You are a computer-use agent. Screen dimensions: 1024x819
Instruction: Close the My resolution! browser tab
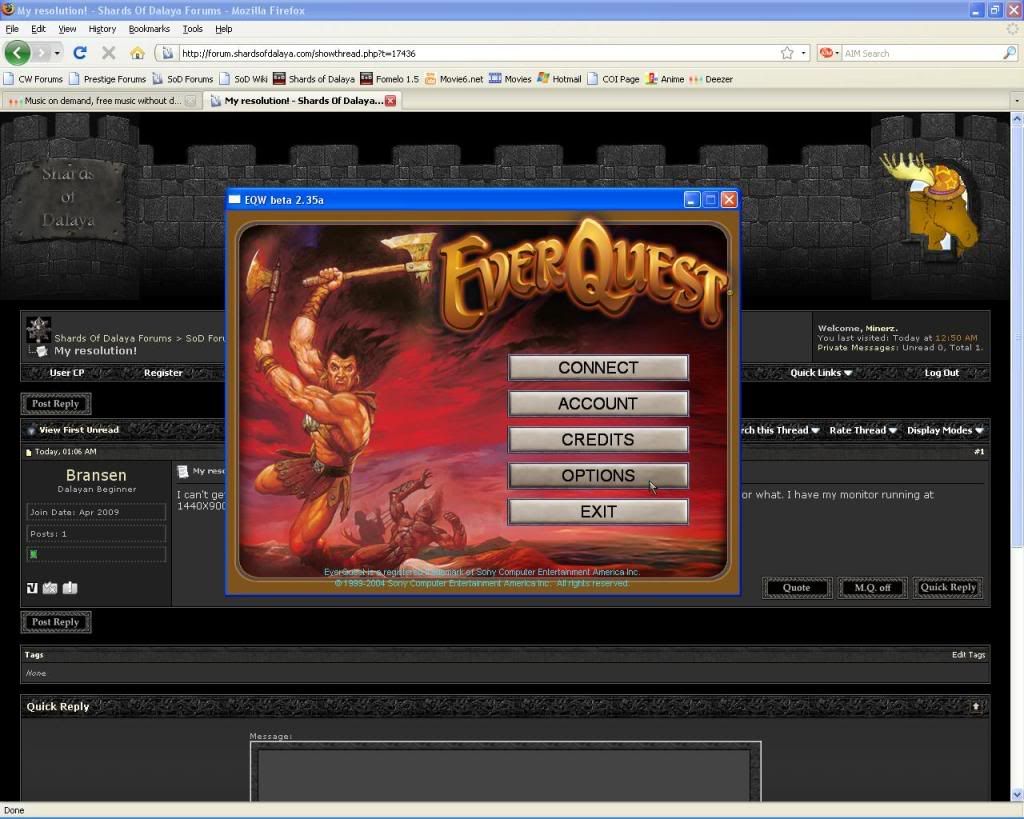(391, 101)
